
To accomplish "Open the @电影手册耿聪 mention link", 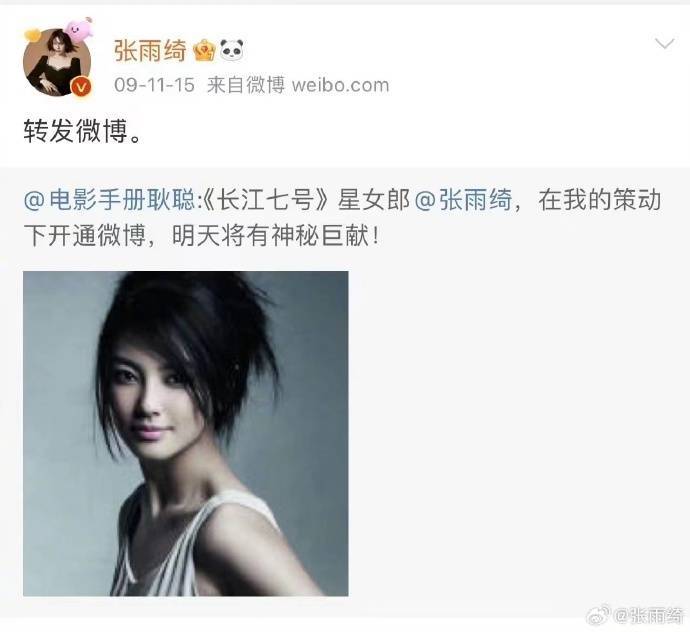I will pos(109,200).
